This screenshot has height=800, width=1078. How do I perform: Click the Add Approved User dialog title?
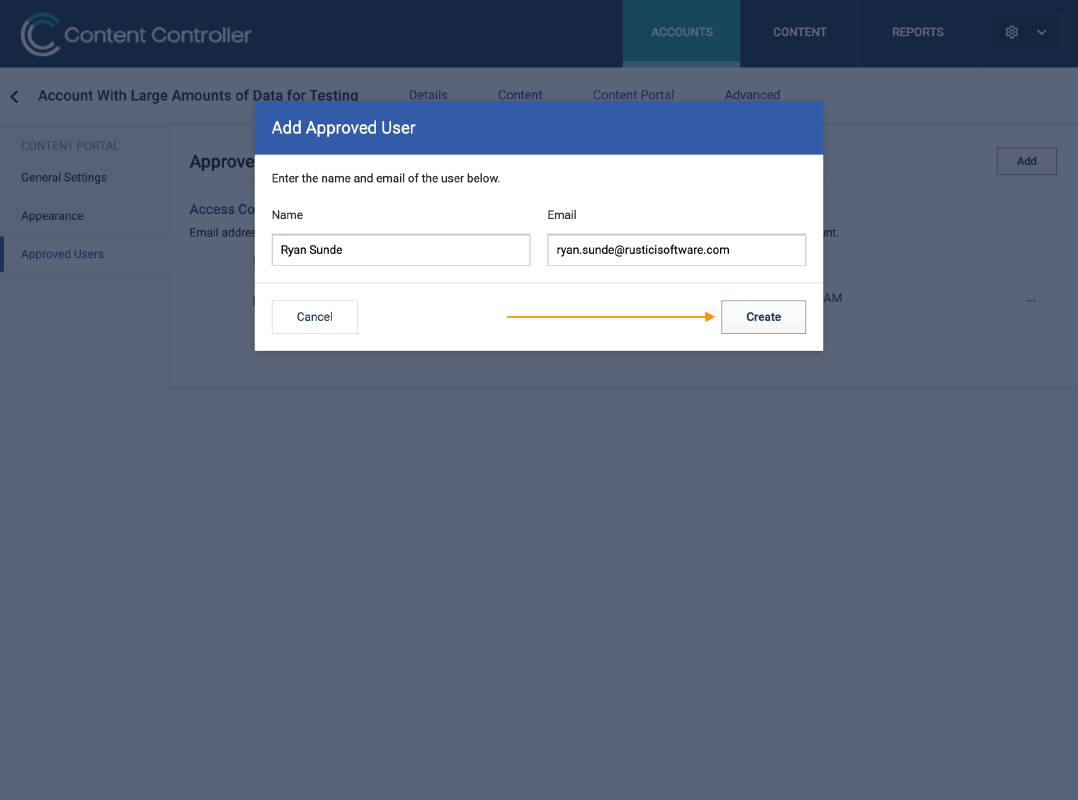[x=343, y=128]
